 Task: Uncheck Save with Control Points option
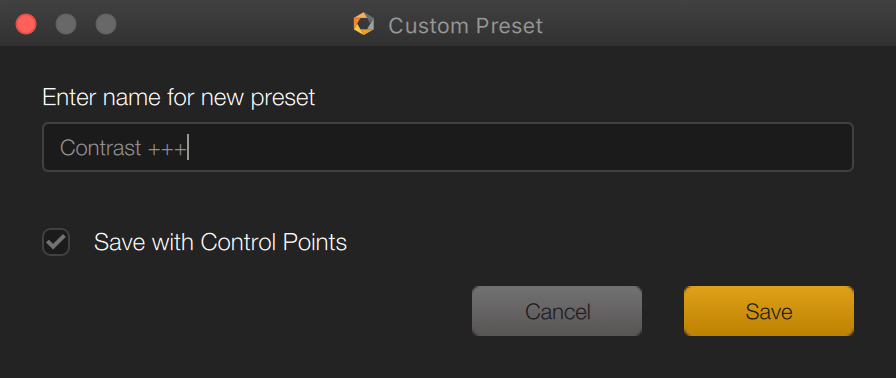click(x=56, y=242)
